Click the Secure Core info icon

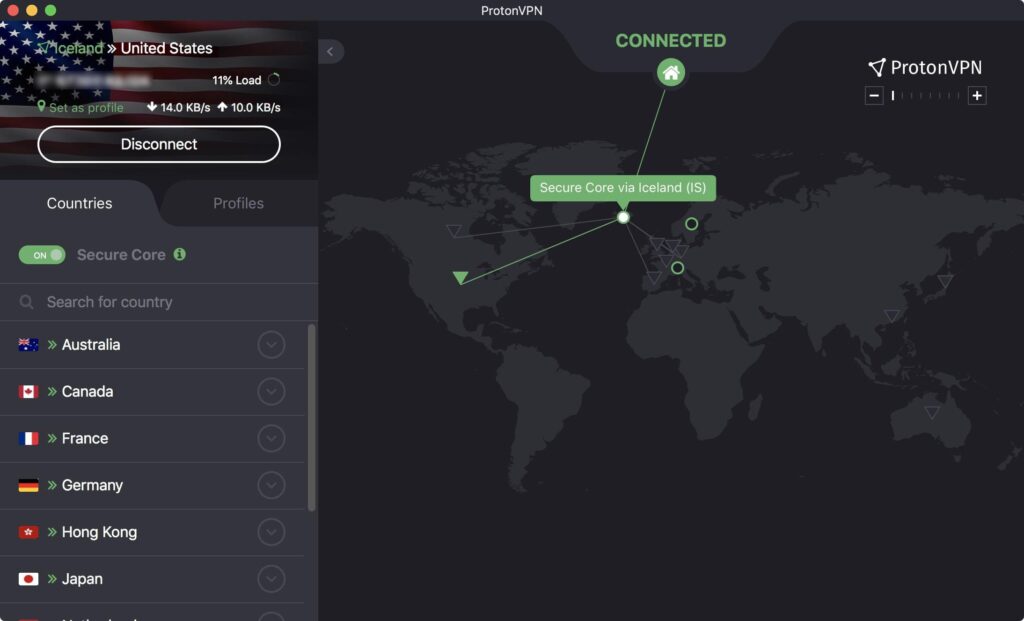[x=180, y=255]
